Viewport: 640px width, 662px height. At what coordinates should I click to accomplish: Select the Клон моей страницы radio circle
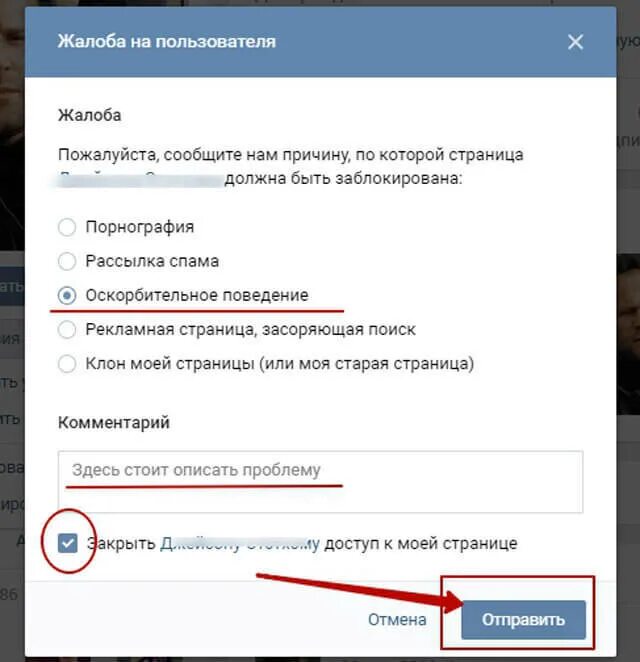(67, 364)
